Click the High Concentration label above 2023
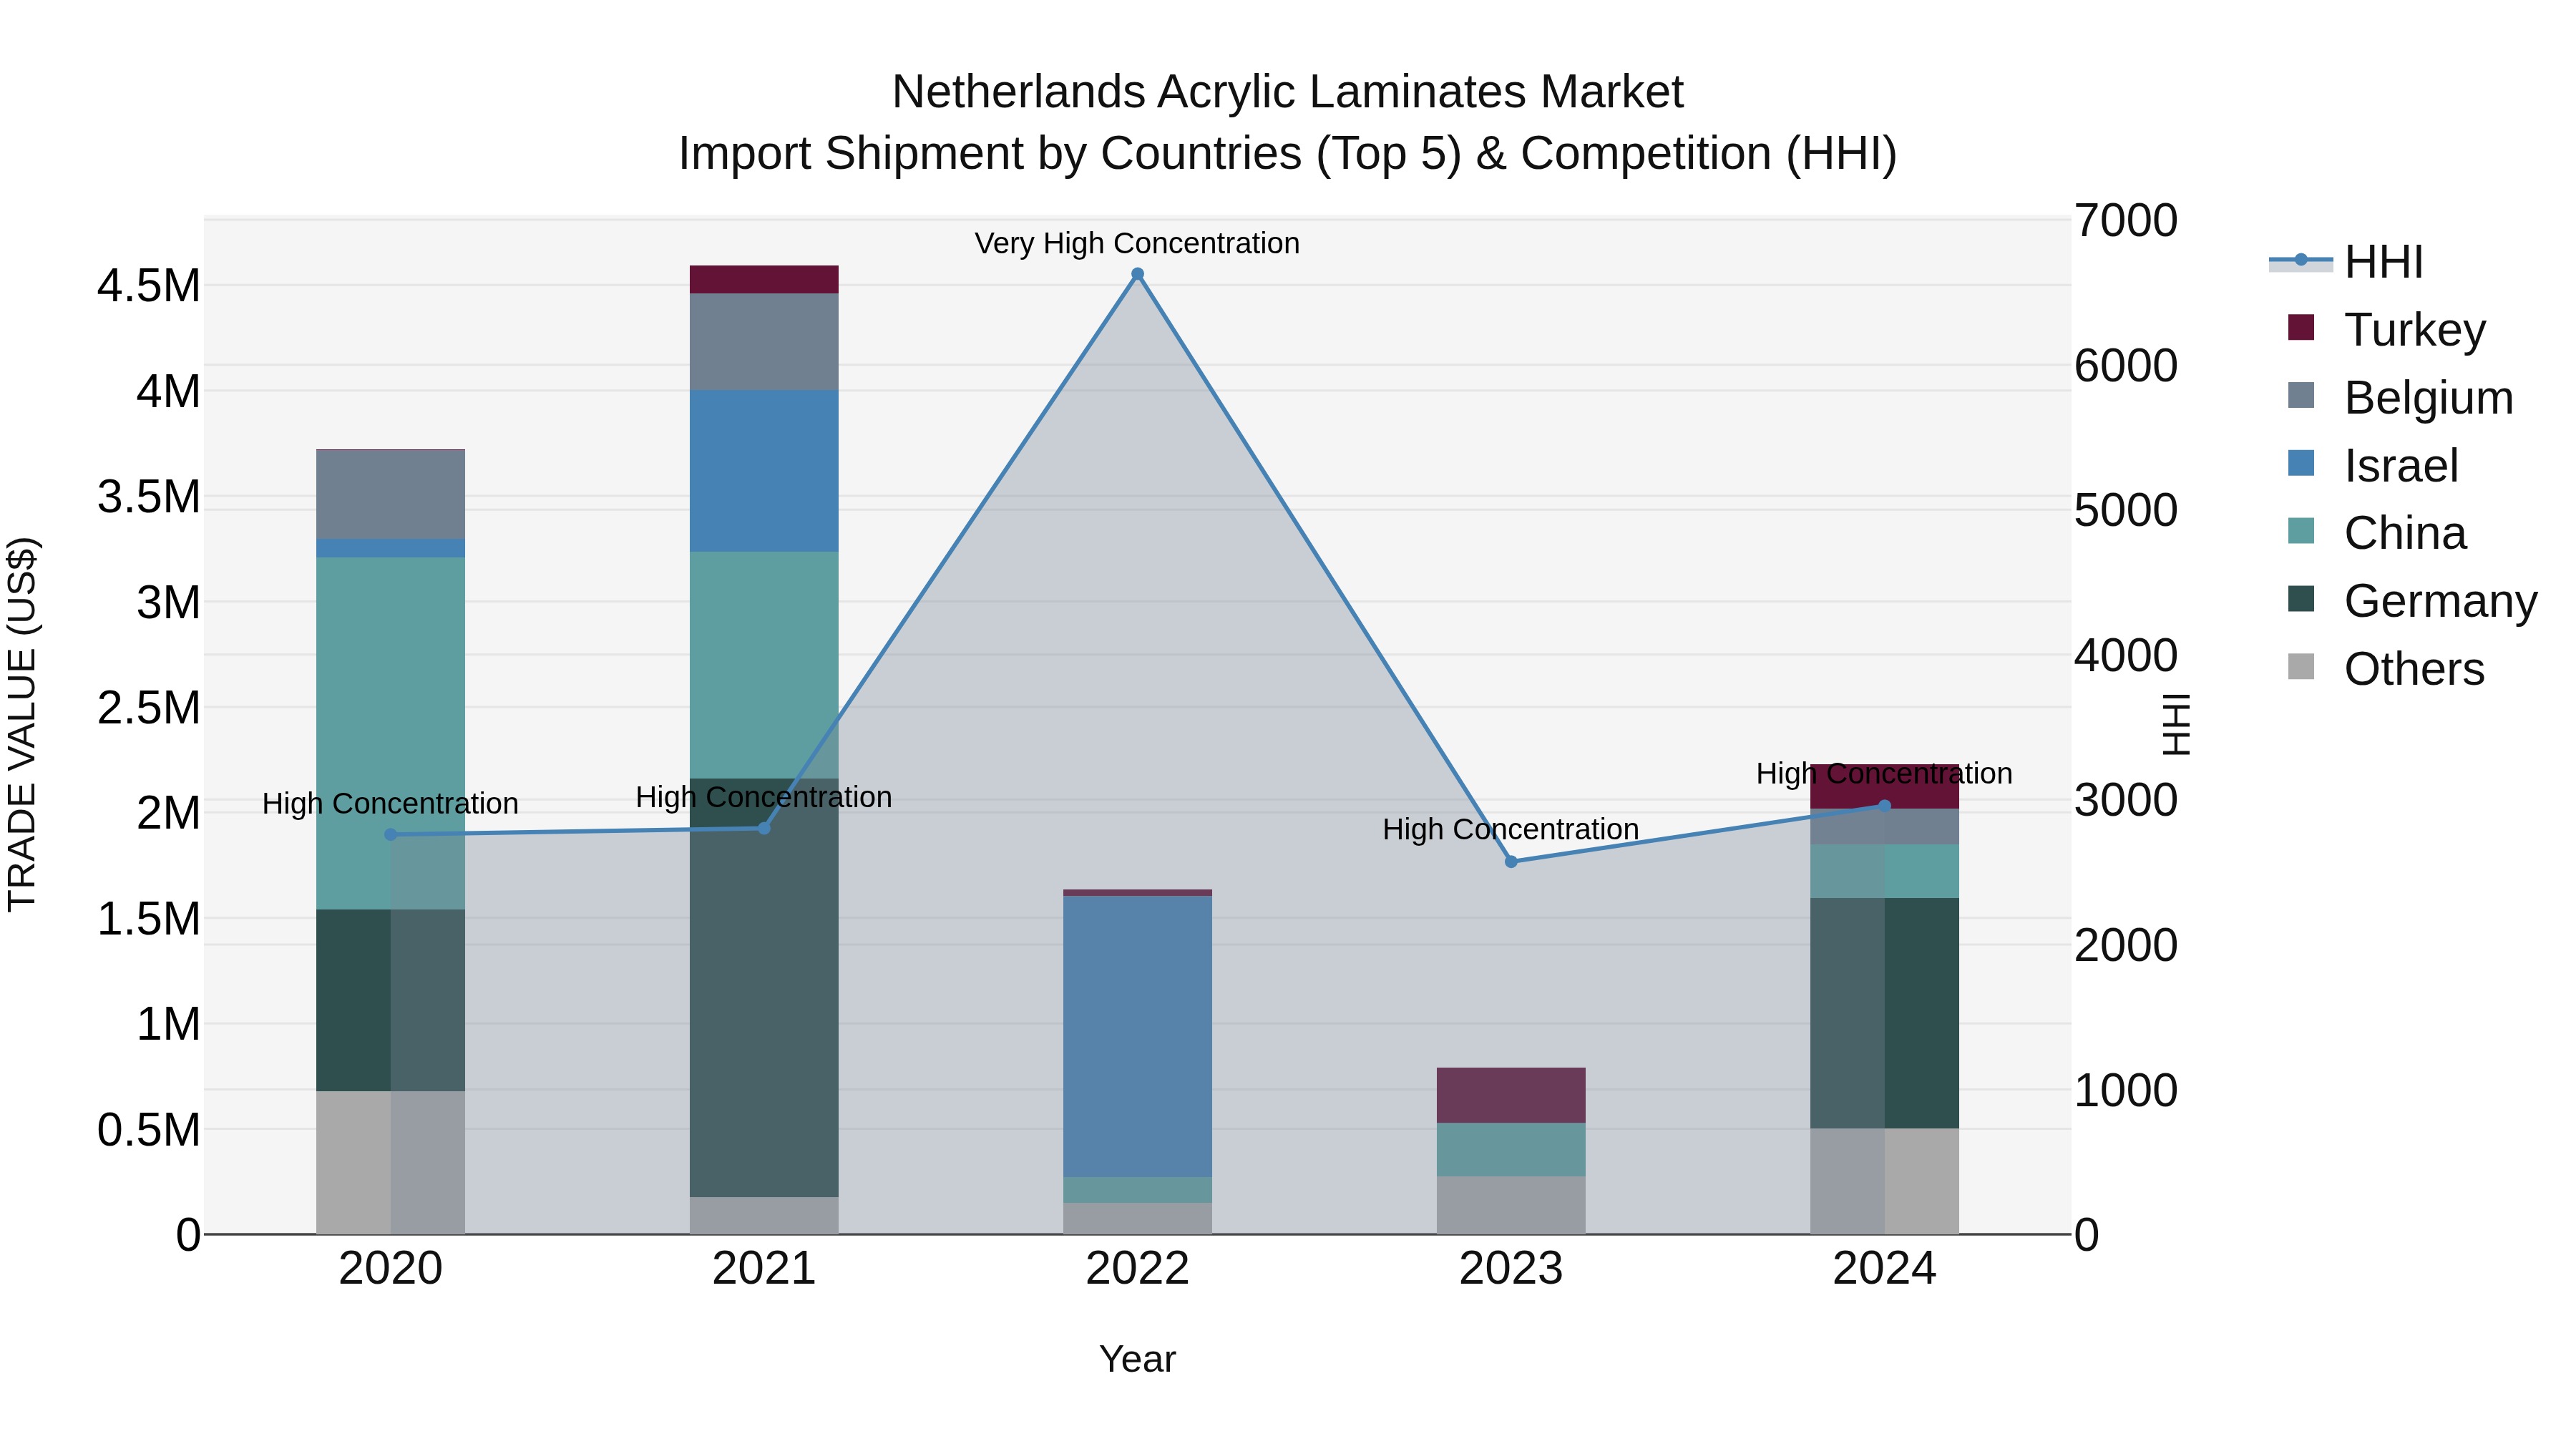This screenshot has width=2576, height=1449. tap(1511, 829)
